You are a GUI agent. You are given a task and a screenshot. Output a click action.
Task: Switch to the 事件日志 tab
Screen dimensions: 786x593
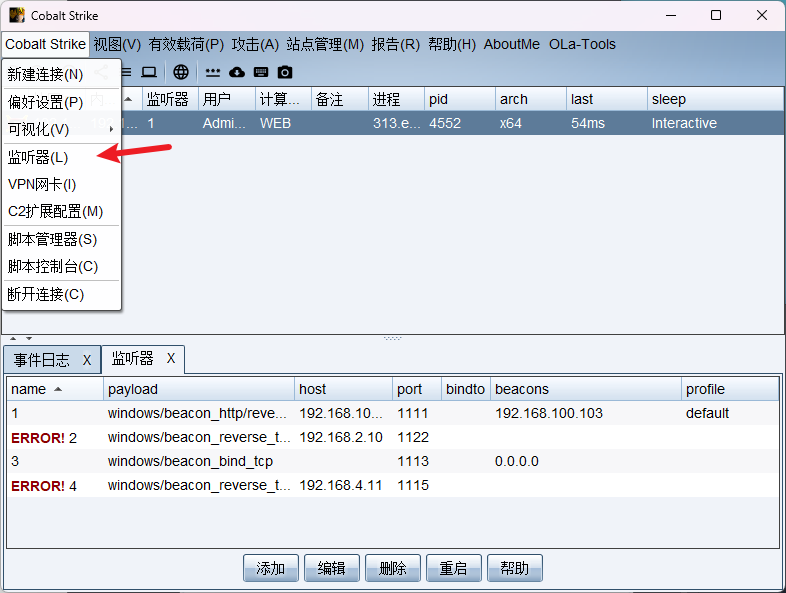point(42,360)
